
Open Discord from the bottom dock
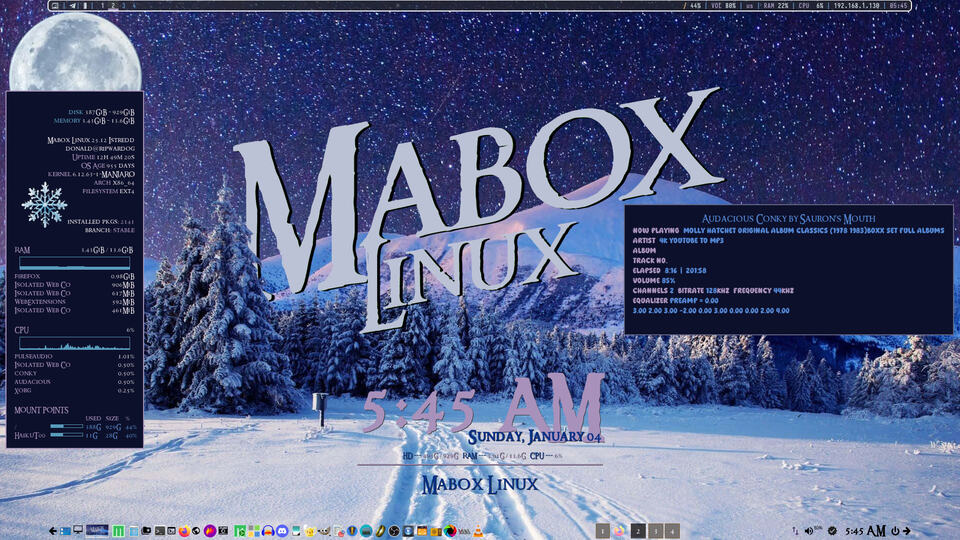point(282,530)
